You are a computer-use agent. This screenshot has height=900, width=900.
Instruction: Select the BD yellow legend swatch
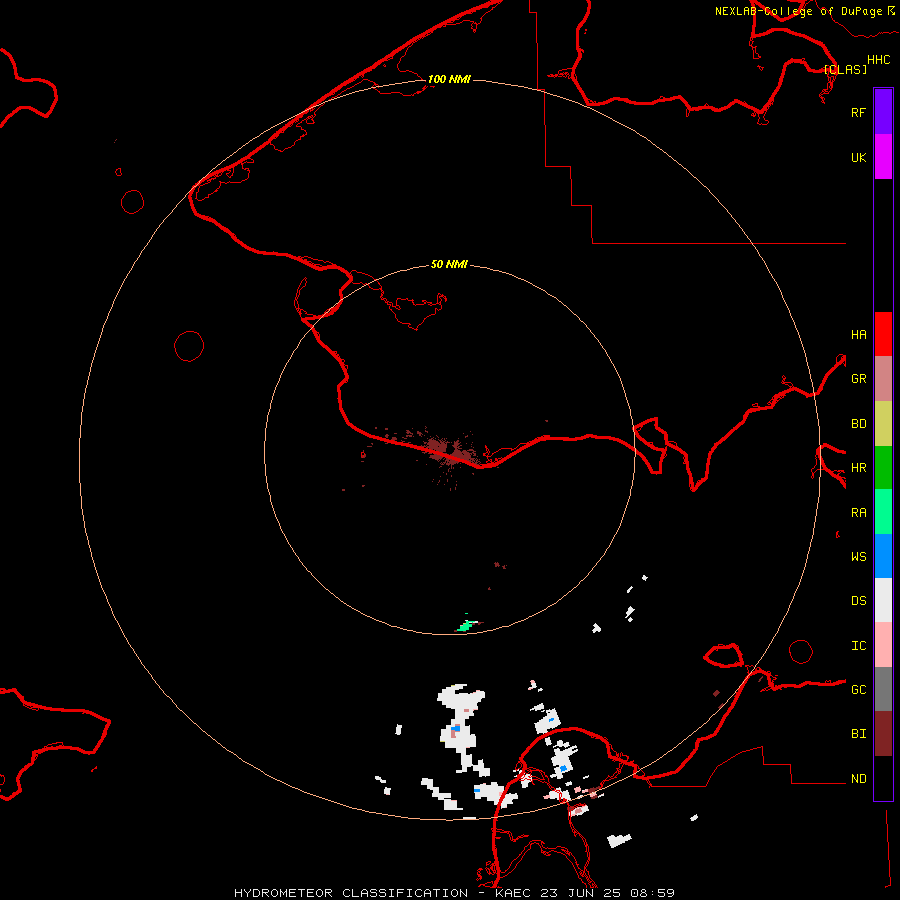pyautogui.click(x=883, y=424)
